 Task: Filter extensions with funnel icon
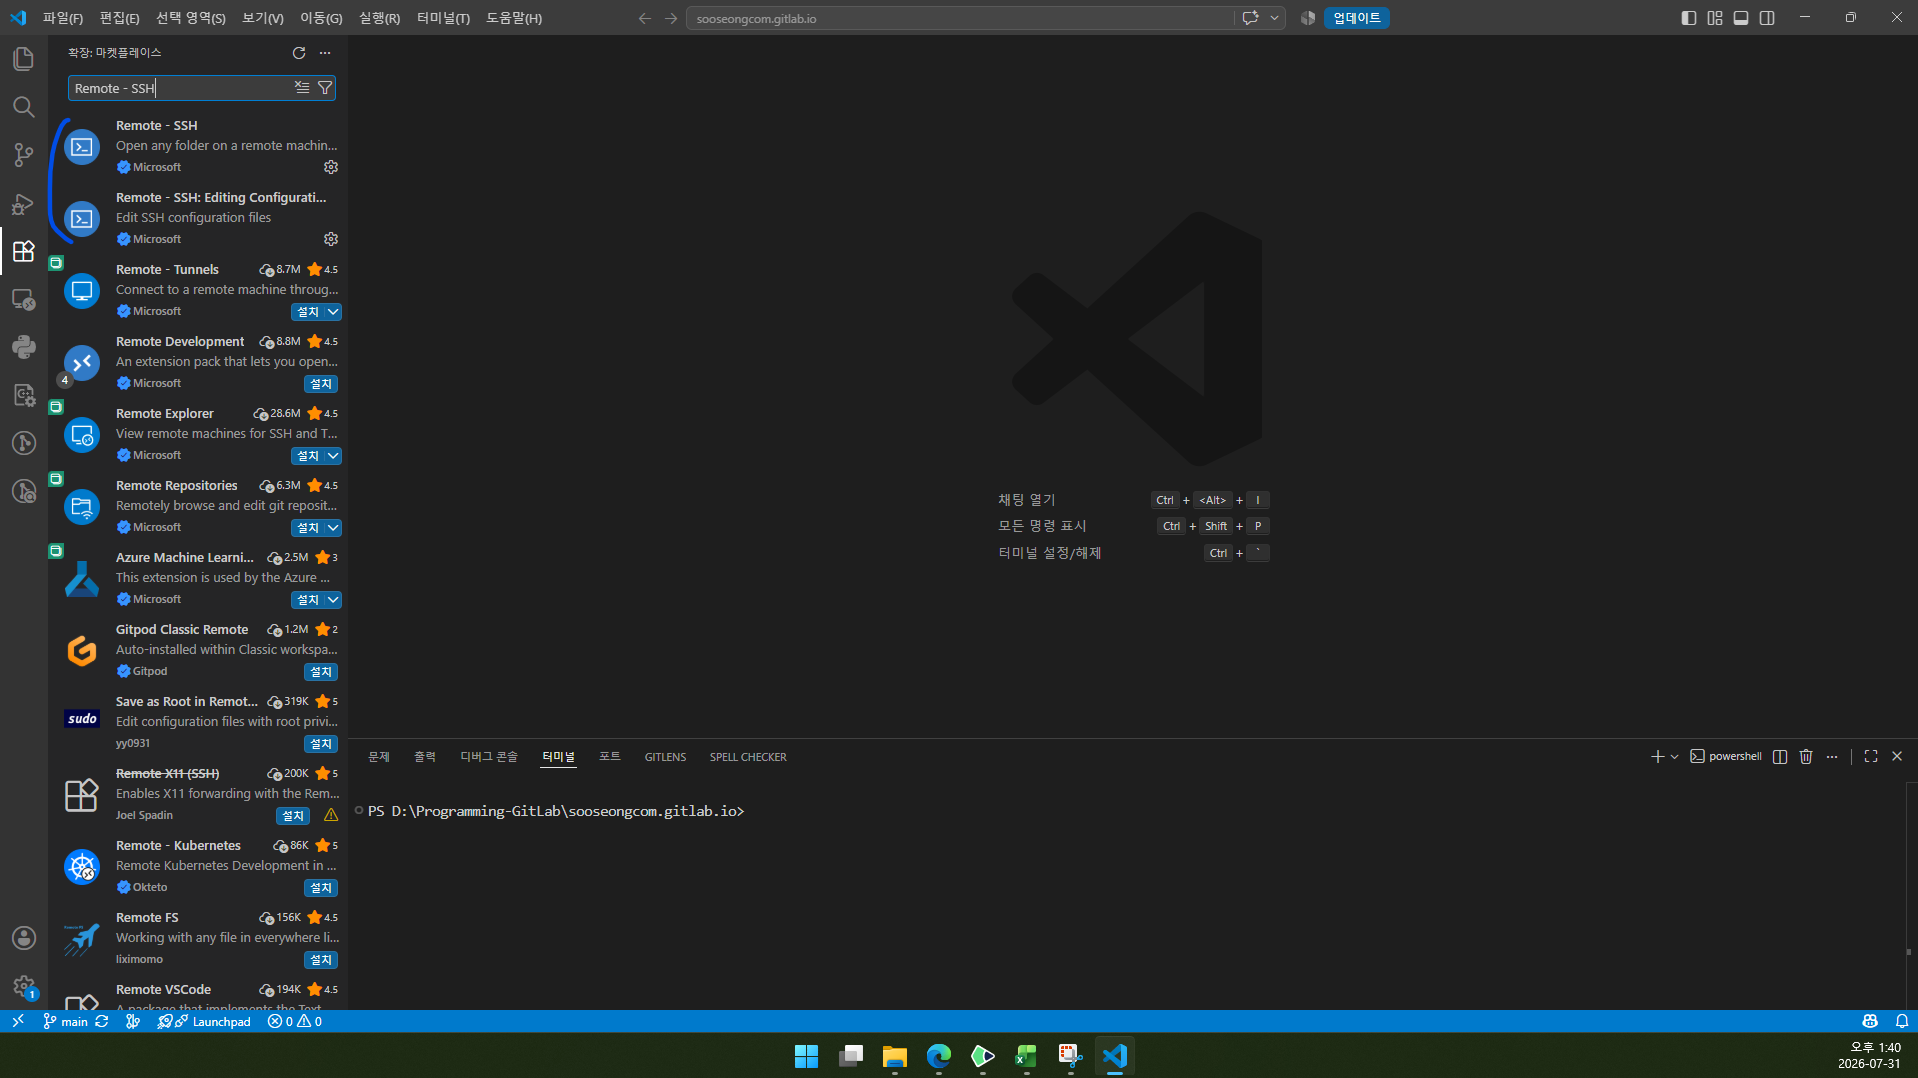tap(325, 88)
